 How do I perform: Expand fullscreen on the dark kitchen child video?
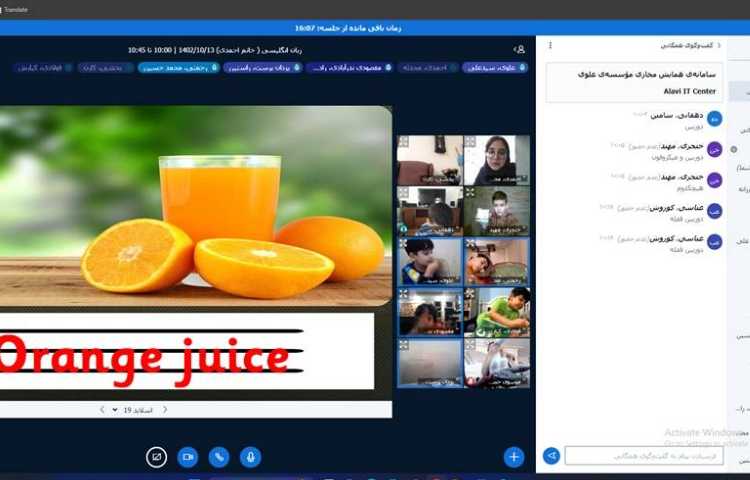tap(404, 293)
